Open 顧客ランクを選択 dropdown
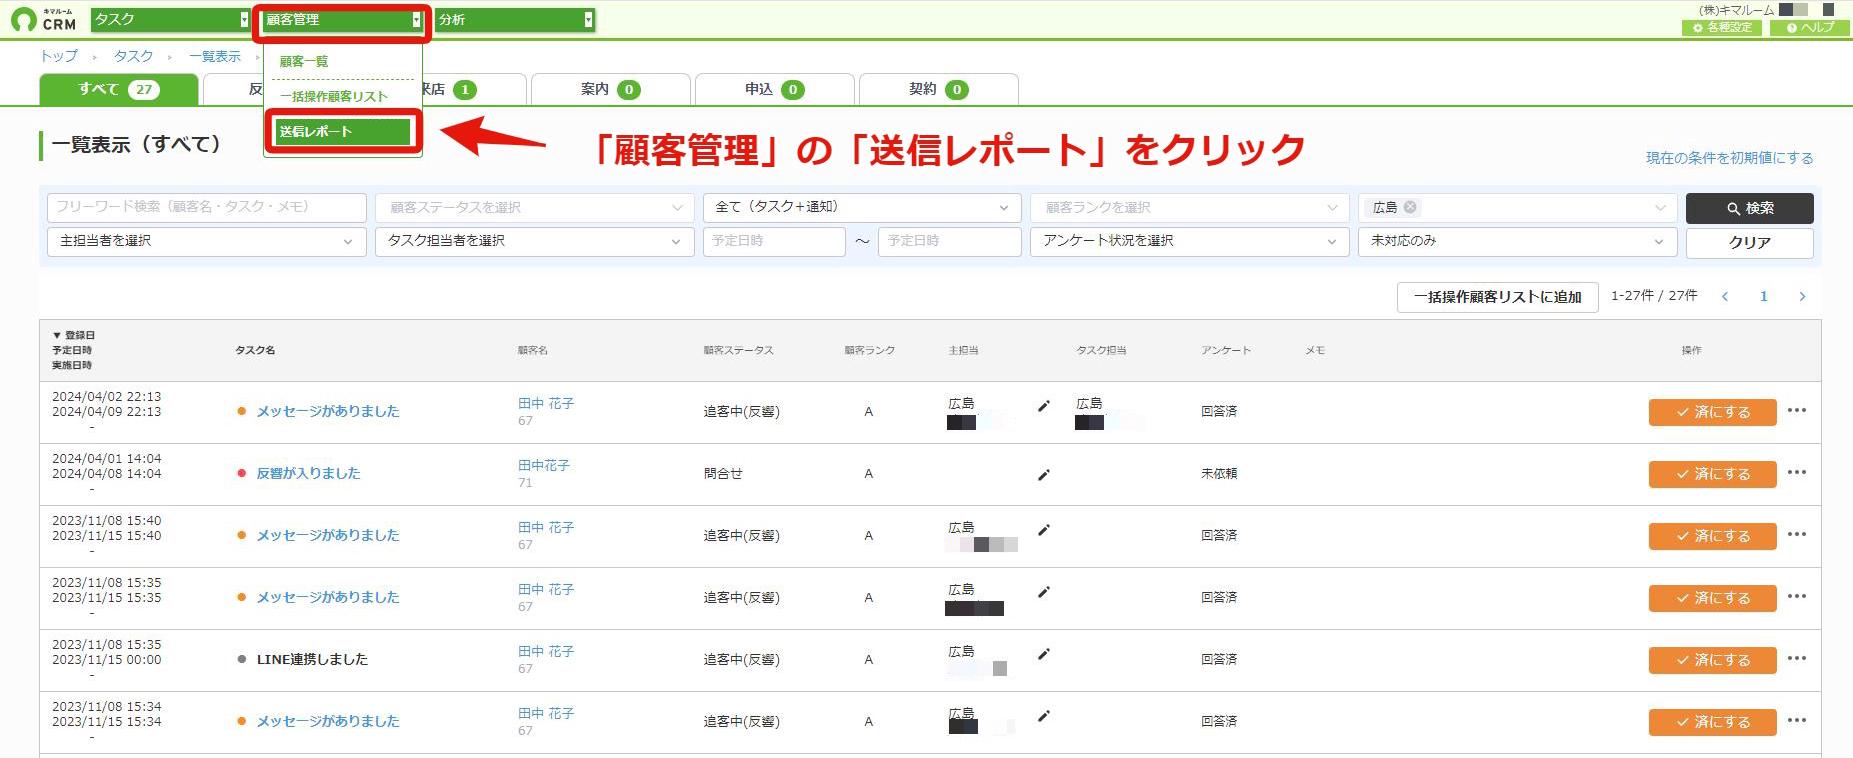This screenshot has width=1853, height=758. pos(1190,207)
